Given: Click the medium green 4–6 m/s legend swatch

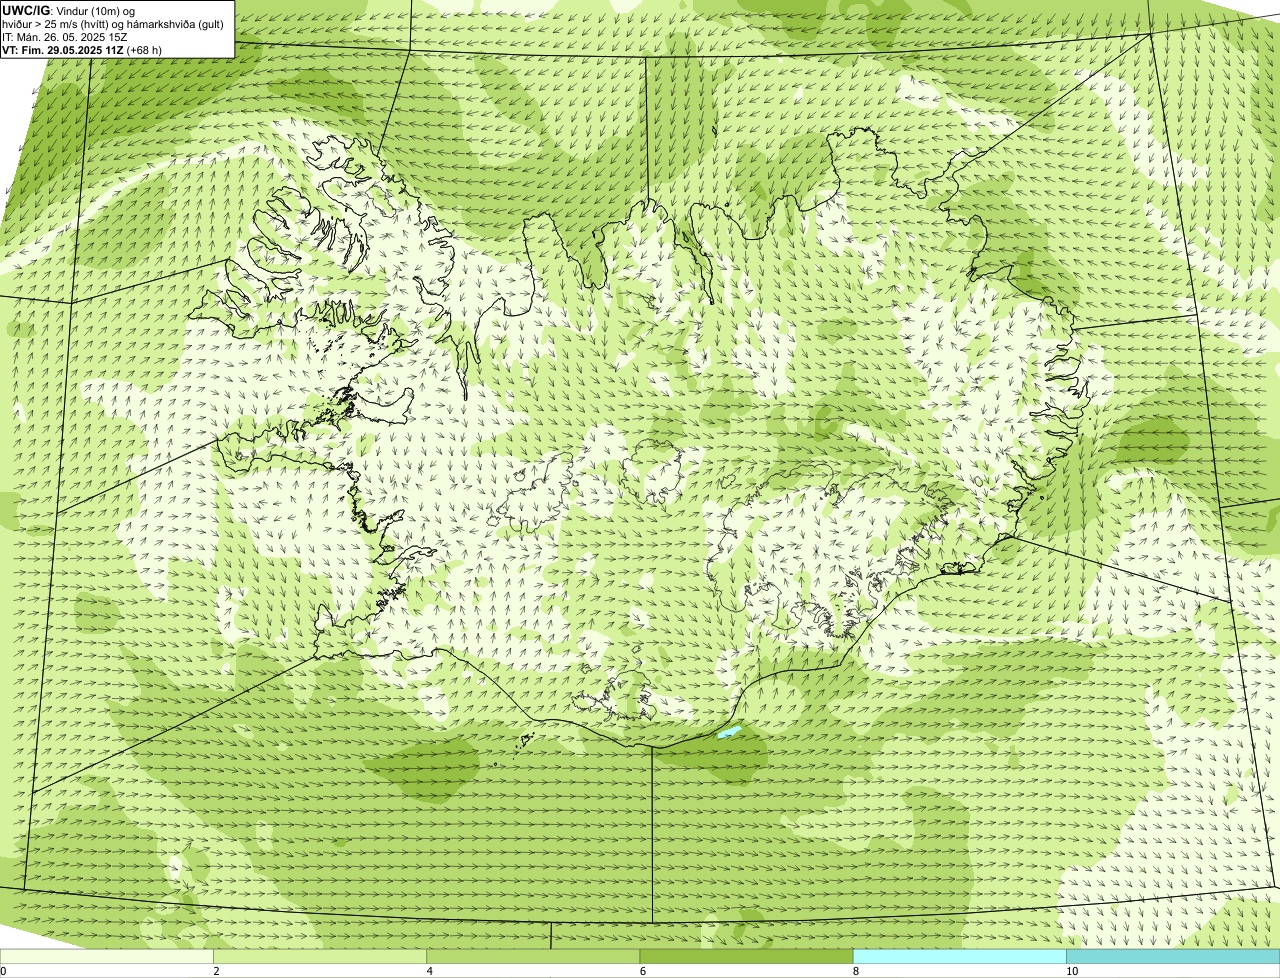Looking at the screenshot, I should point(533,956).
